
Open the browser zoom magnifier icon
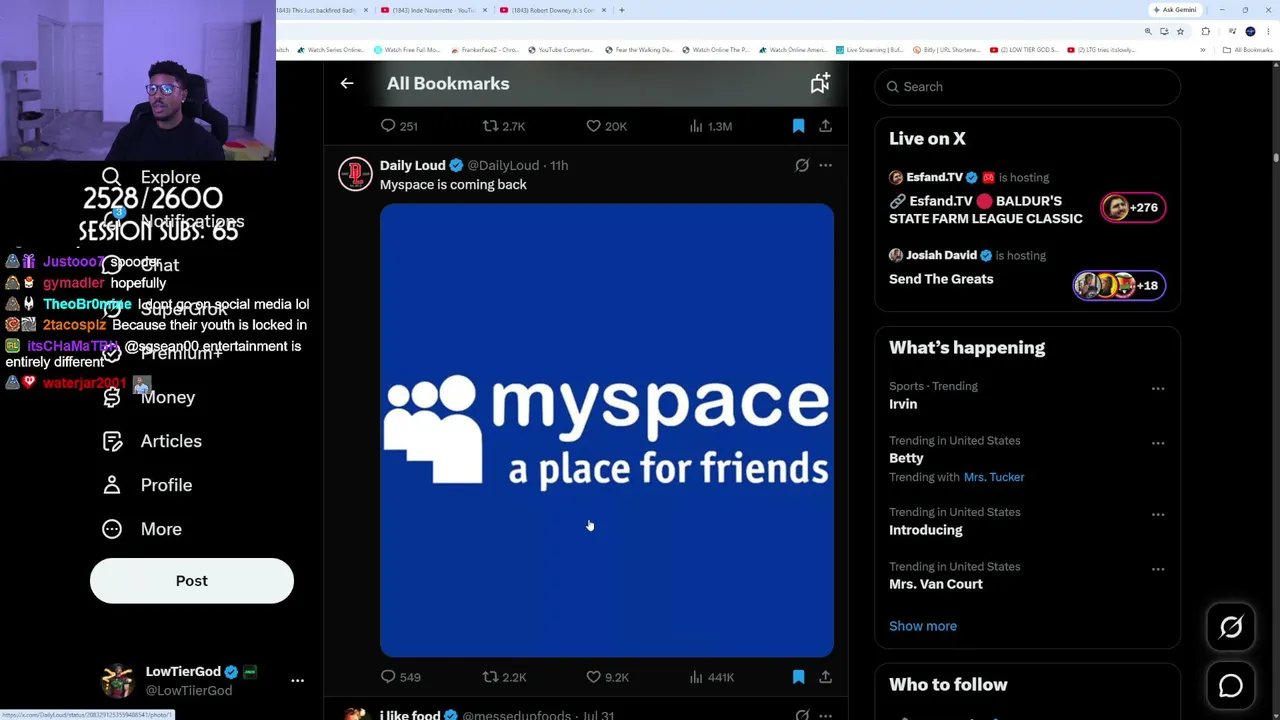[1148, 31]
